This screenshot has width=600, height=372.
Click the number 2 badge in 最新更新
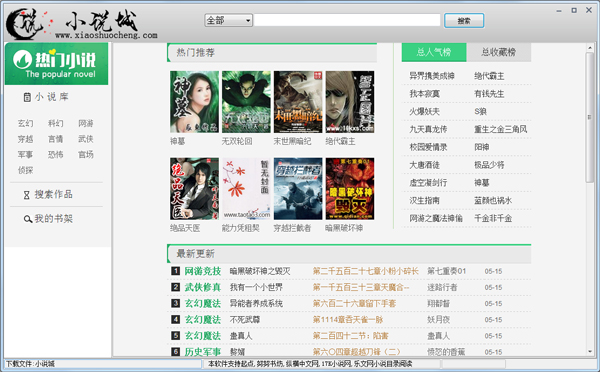tap(175, 287)
